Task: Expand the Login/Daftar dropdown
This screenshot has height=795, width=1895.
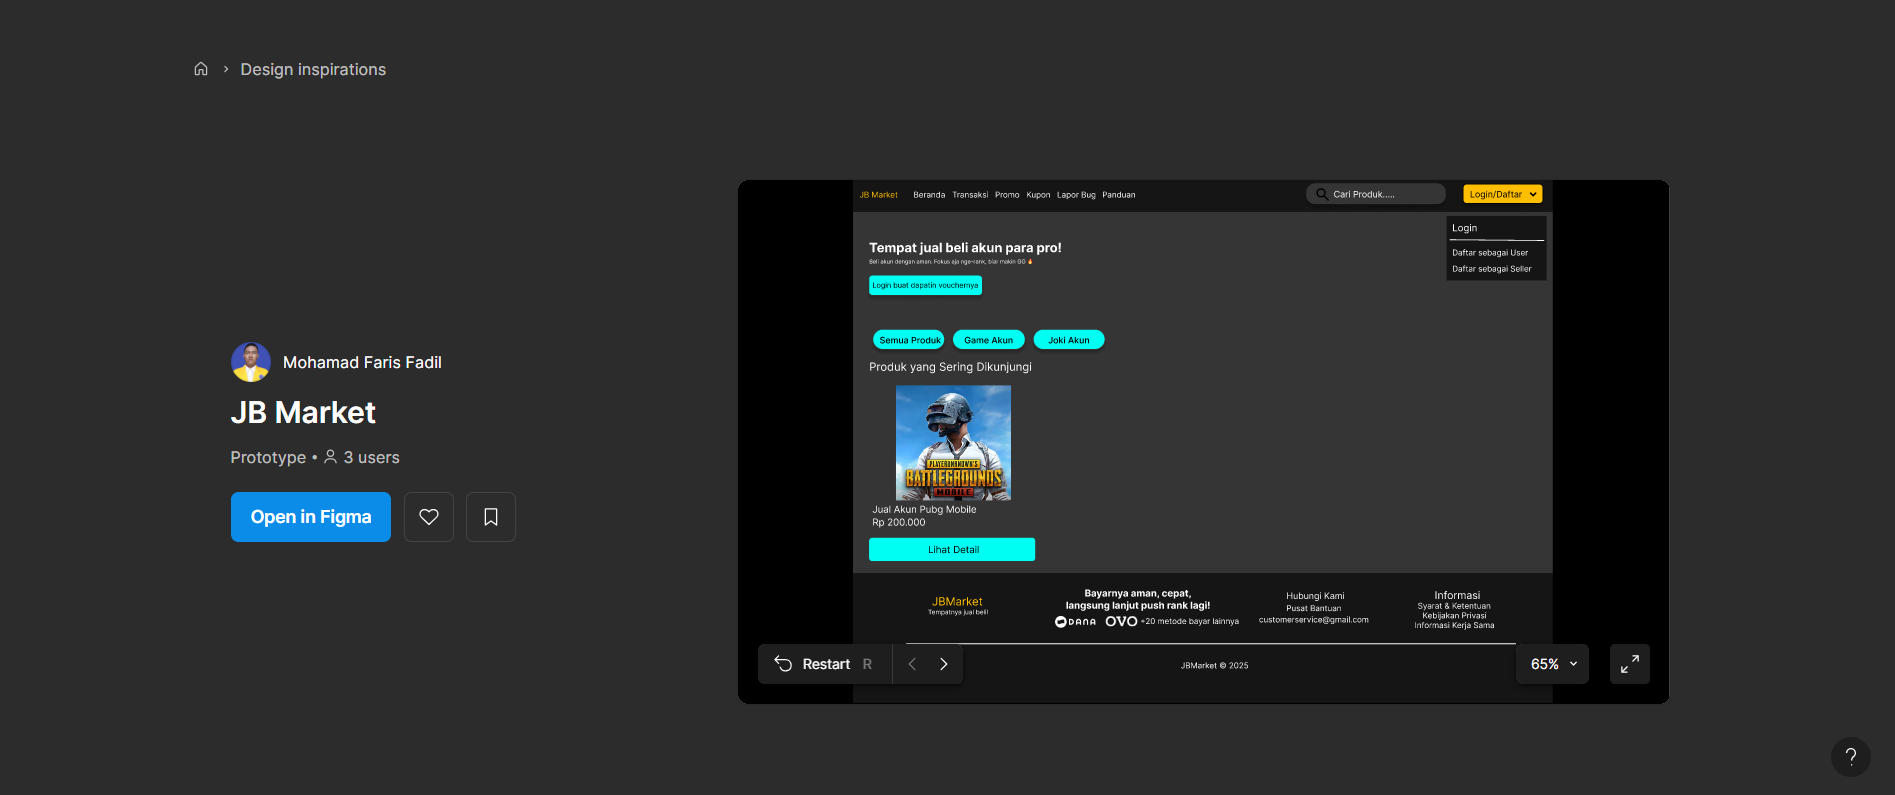Action: pos(1502,194)
